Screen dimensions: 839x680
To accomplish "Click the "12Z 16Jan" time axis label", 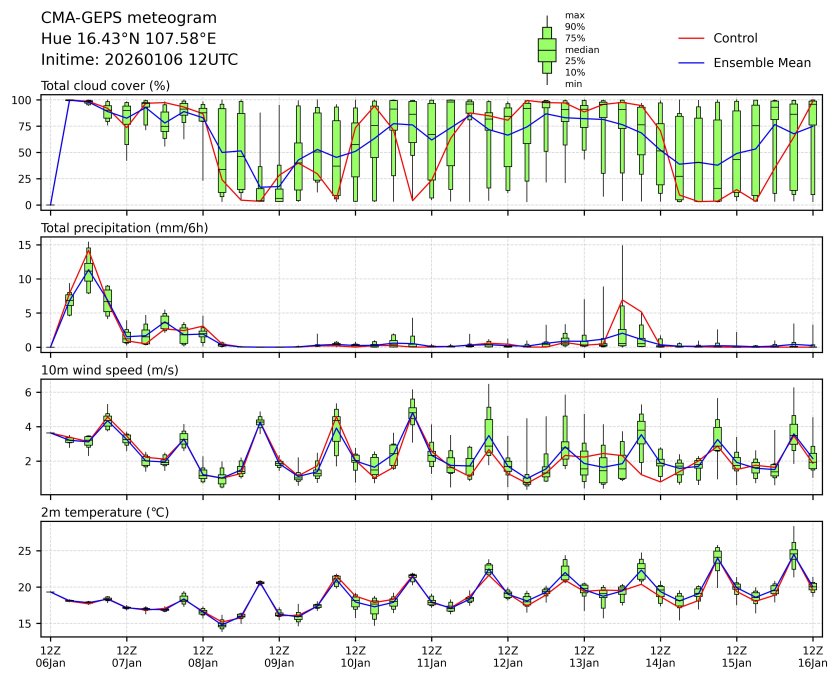I will point(812,656).
